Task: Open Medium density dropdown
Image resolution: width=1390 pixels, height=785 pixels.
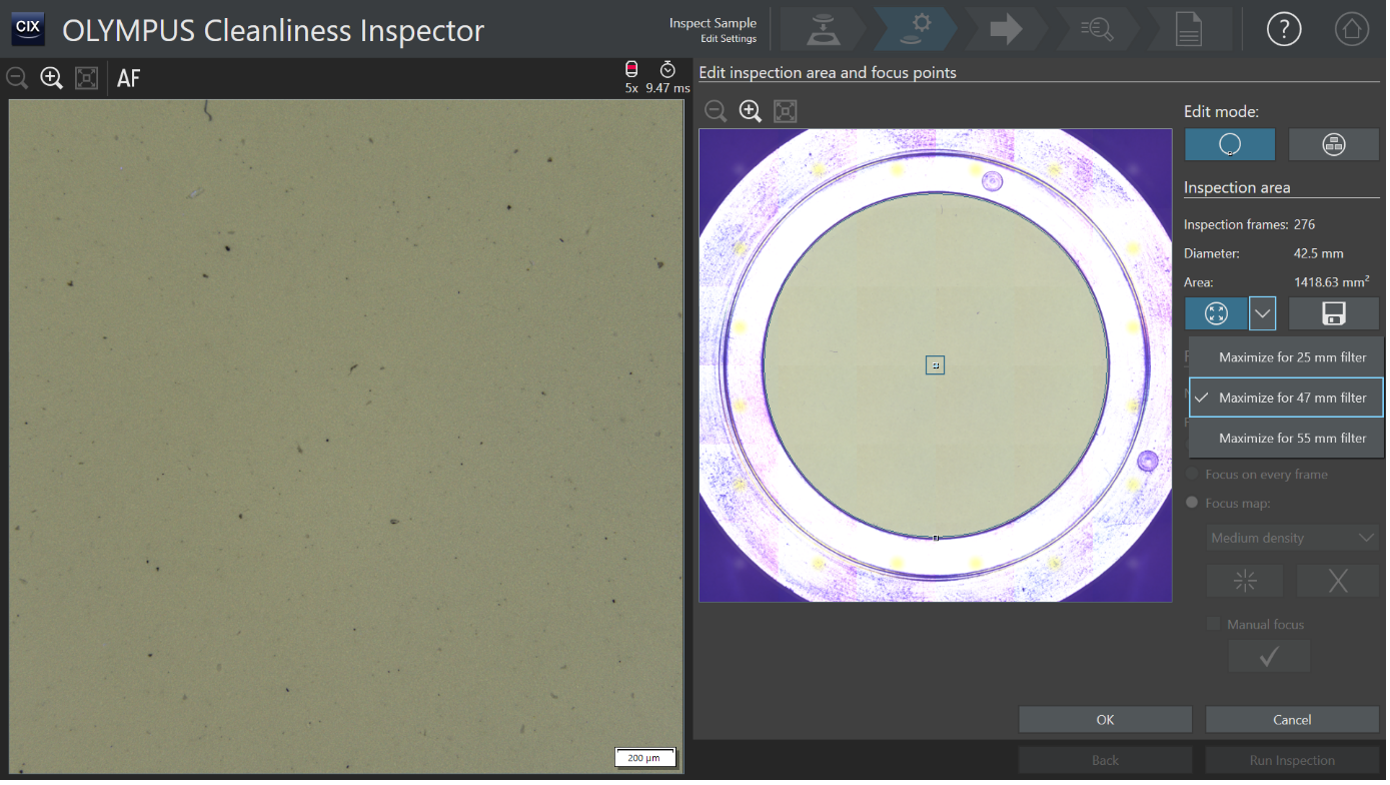Action: (1292, 538)
